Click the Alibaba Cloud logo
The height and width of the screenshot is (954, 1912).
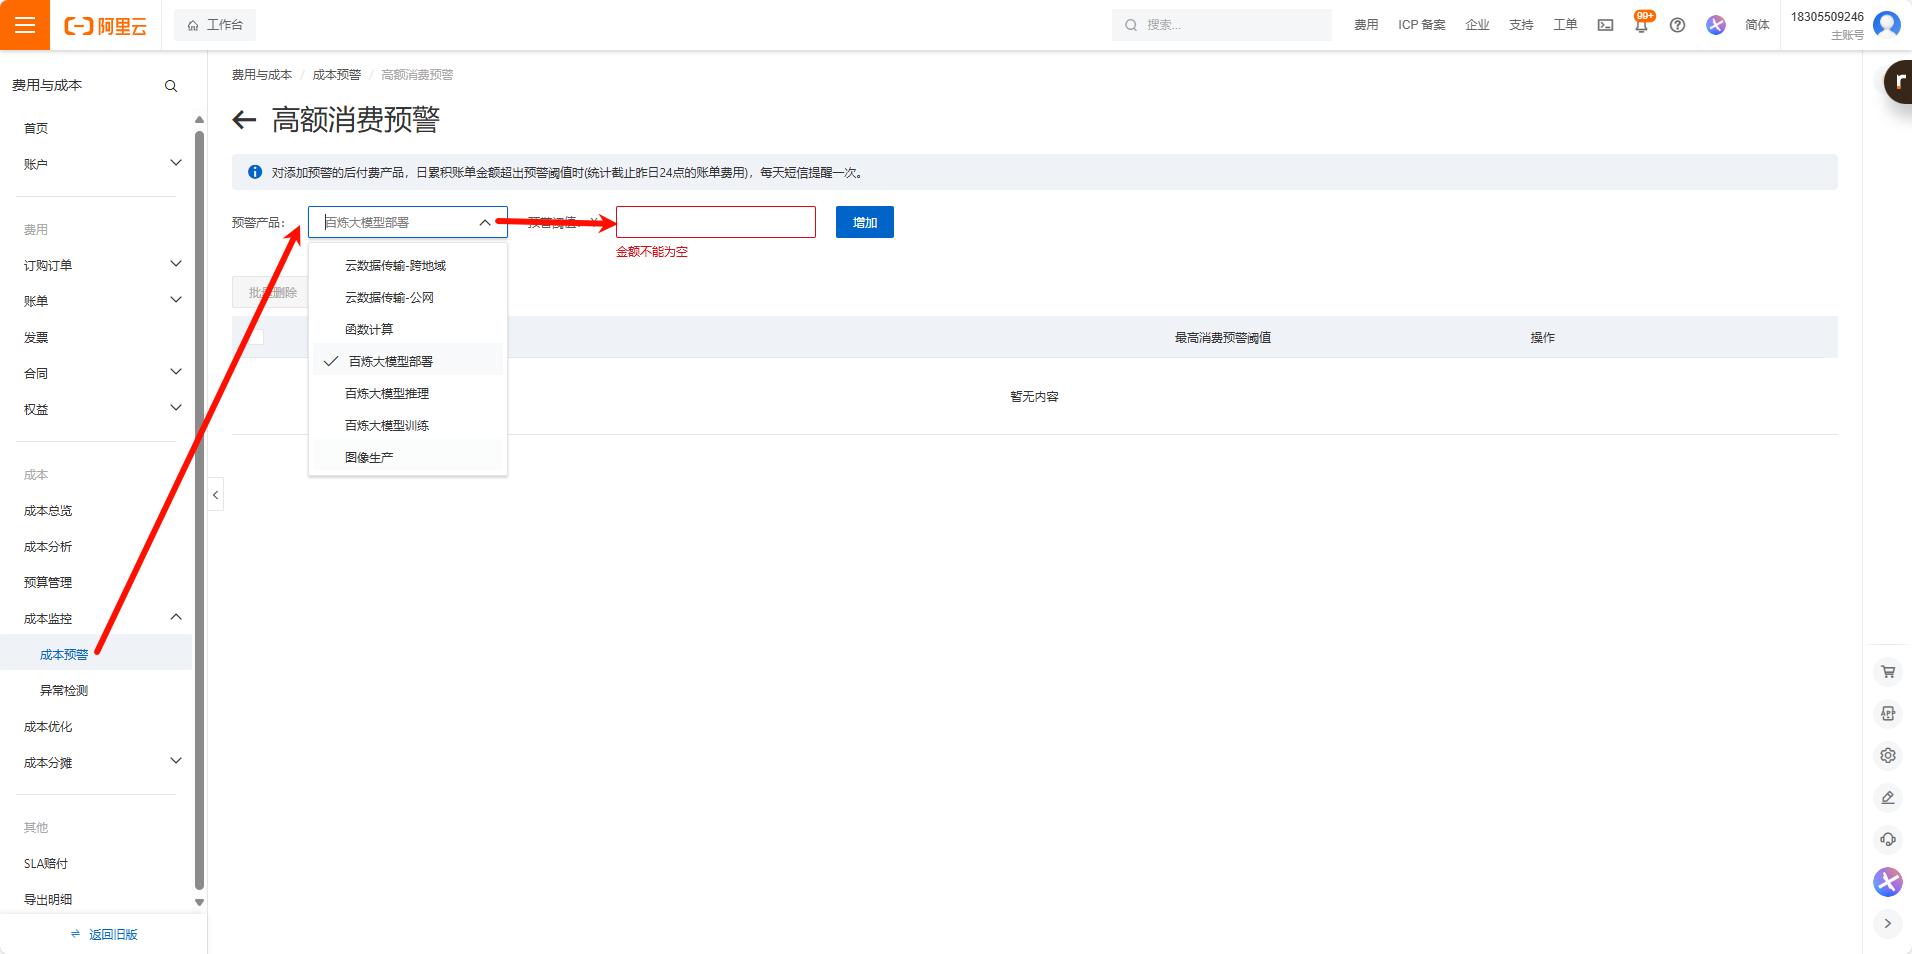(105, 26)
